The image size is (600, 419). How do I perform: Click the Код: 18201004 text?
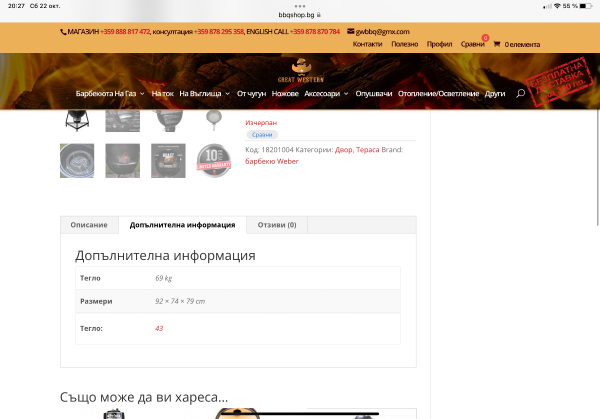pos(269,150)
